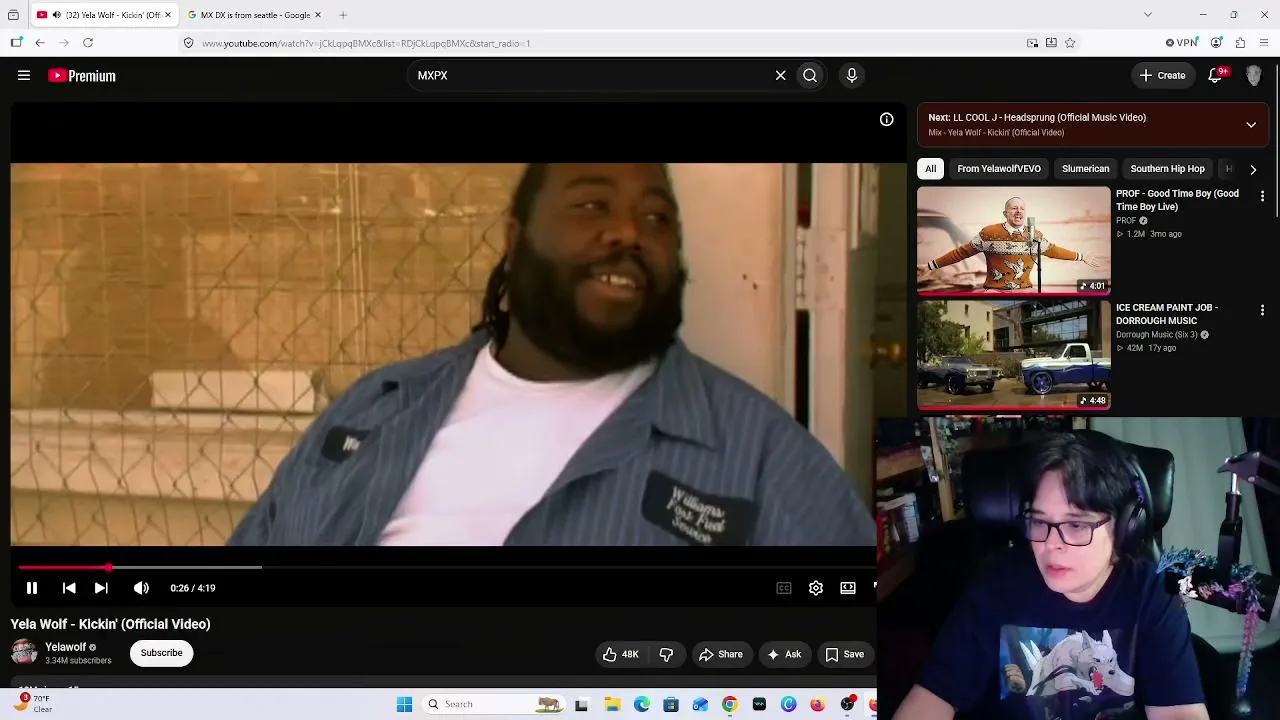The image size is (1280, 720).
Task: Toggle the browser VPN
Action: [1182, 43]
